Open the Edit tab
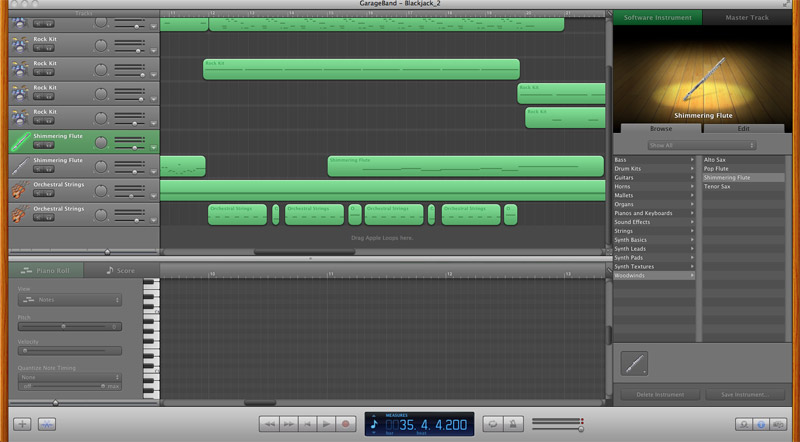 (x=743, y=129)
